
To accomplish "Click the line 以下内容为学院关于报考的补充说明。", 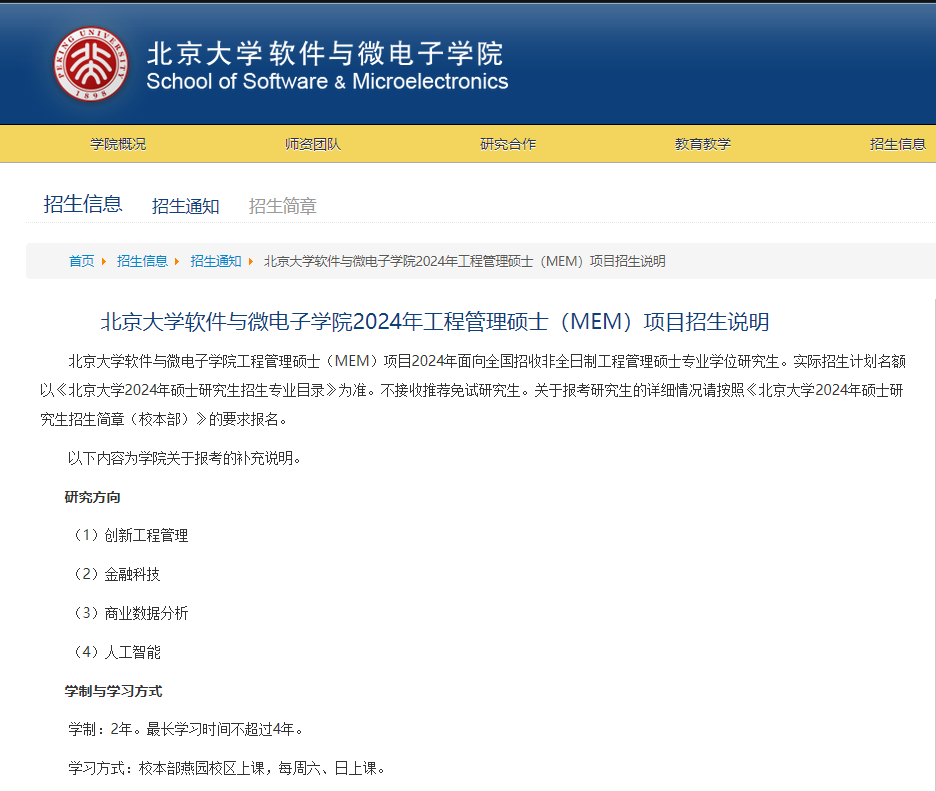I will point(184,458).
